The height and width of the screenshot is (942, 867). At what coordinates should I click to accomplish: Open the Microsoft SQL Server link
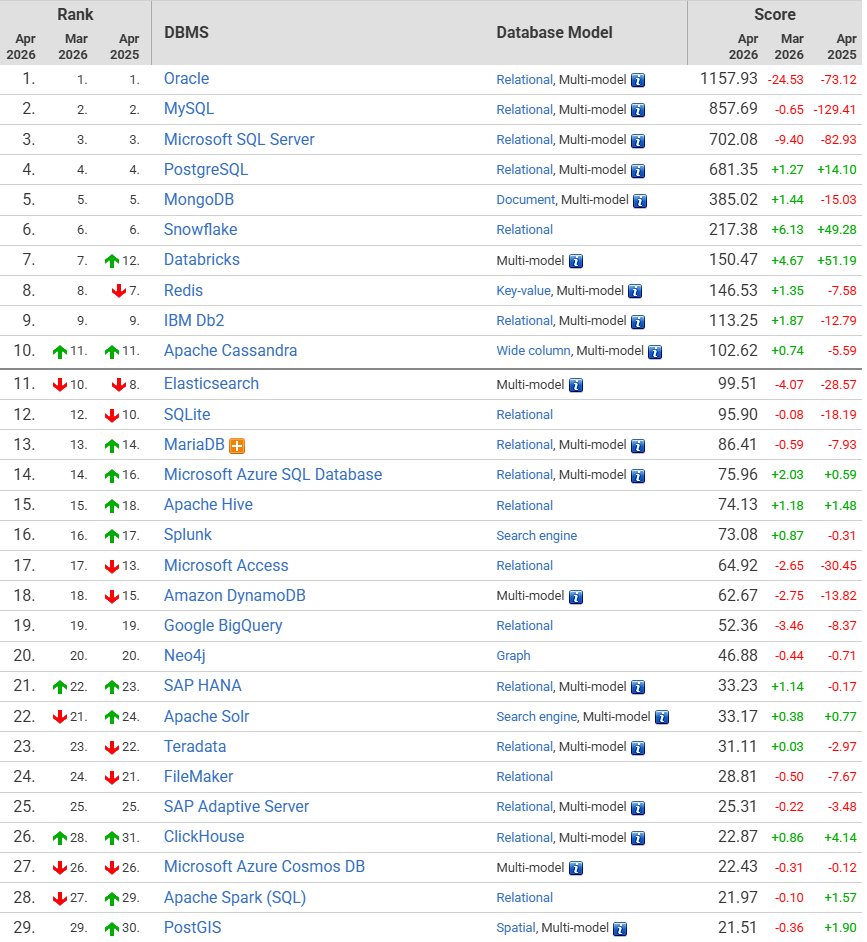(239, 139)
